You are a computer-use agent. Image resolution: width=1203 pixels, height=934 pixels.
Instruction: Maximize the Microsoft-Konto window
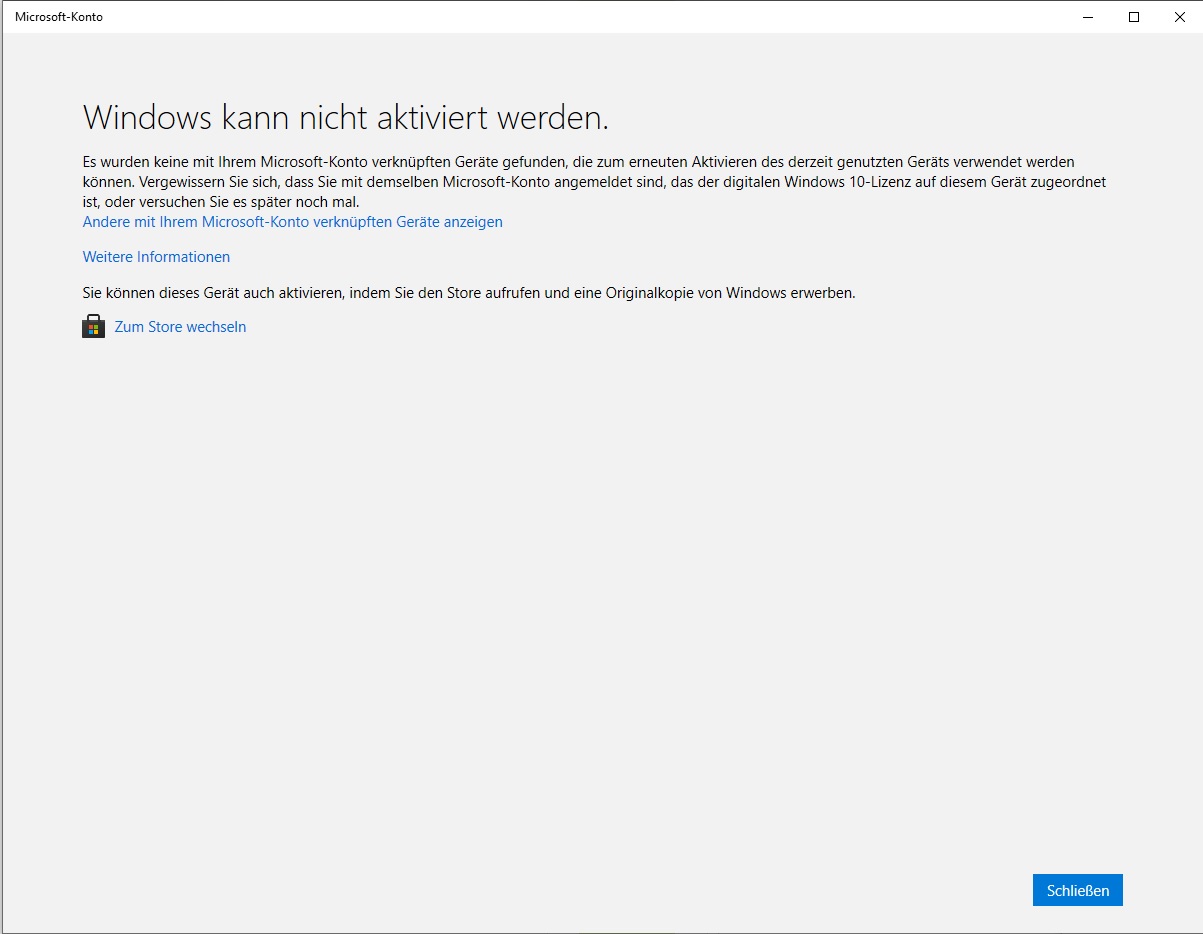[x=1134, y=17]
